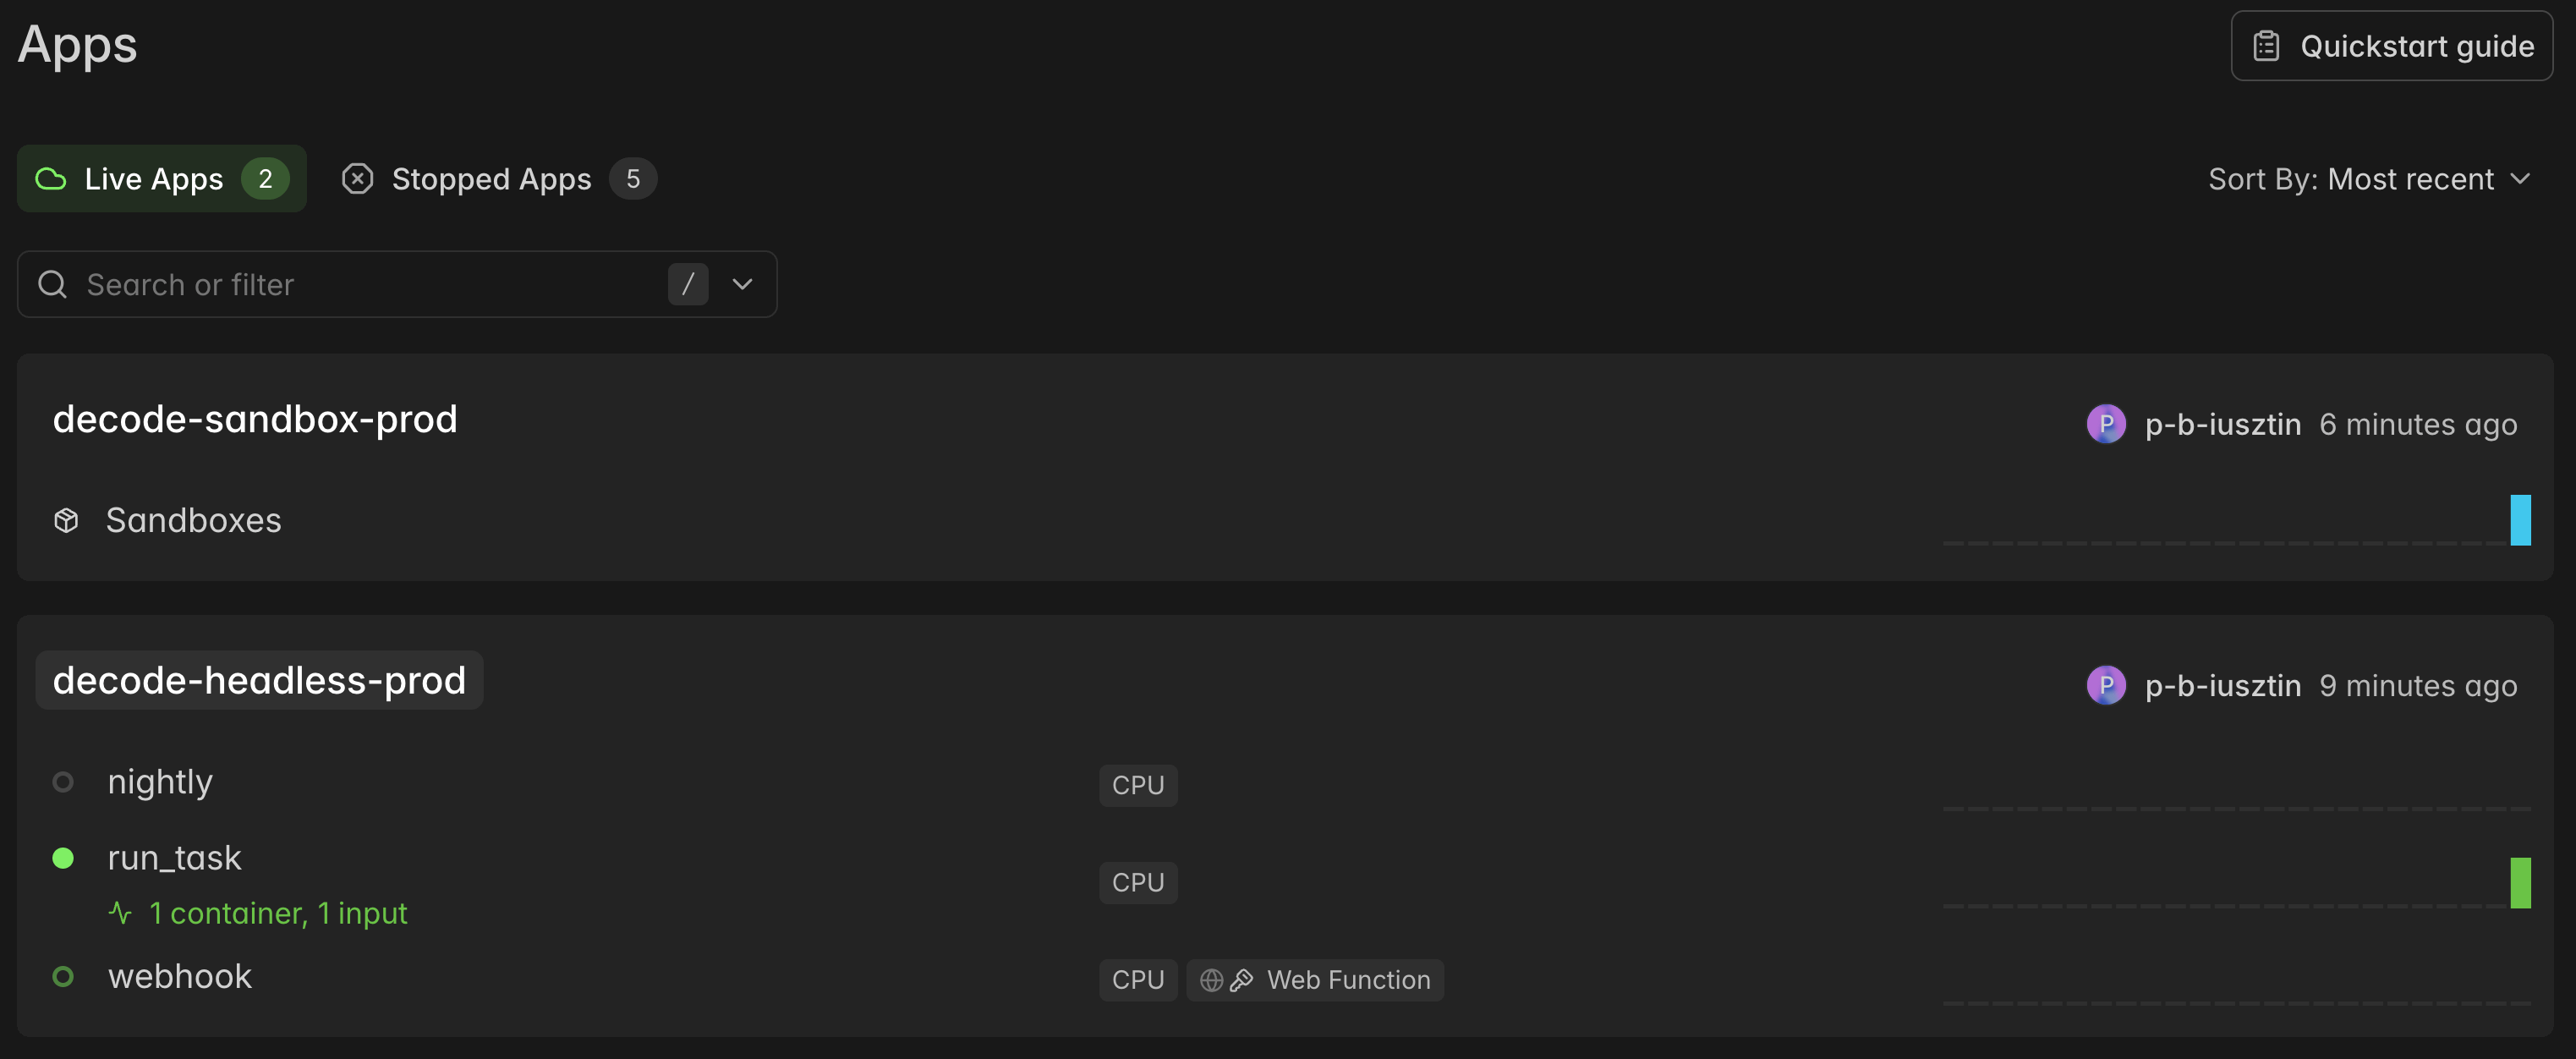The width and height of the screenshot is (2576, 1059).
Task: Switch to the Live Apps tab
Action: pyautogui.click(x=162, y=179)
